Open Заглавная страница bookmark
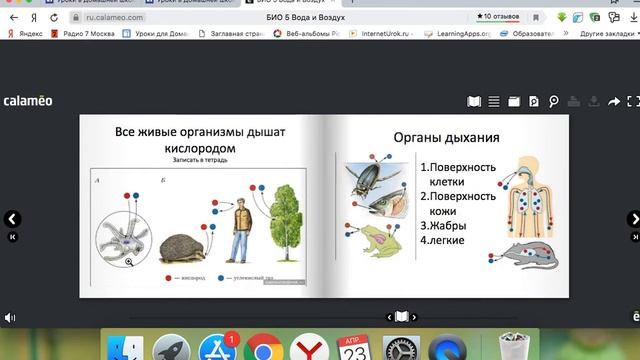The image size is (640, 360). click(231, 33)
